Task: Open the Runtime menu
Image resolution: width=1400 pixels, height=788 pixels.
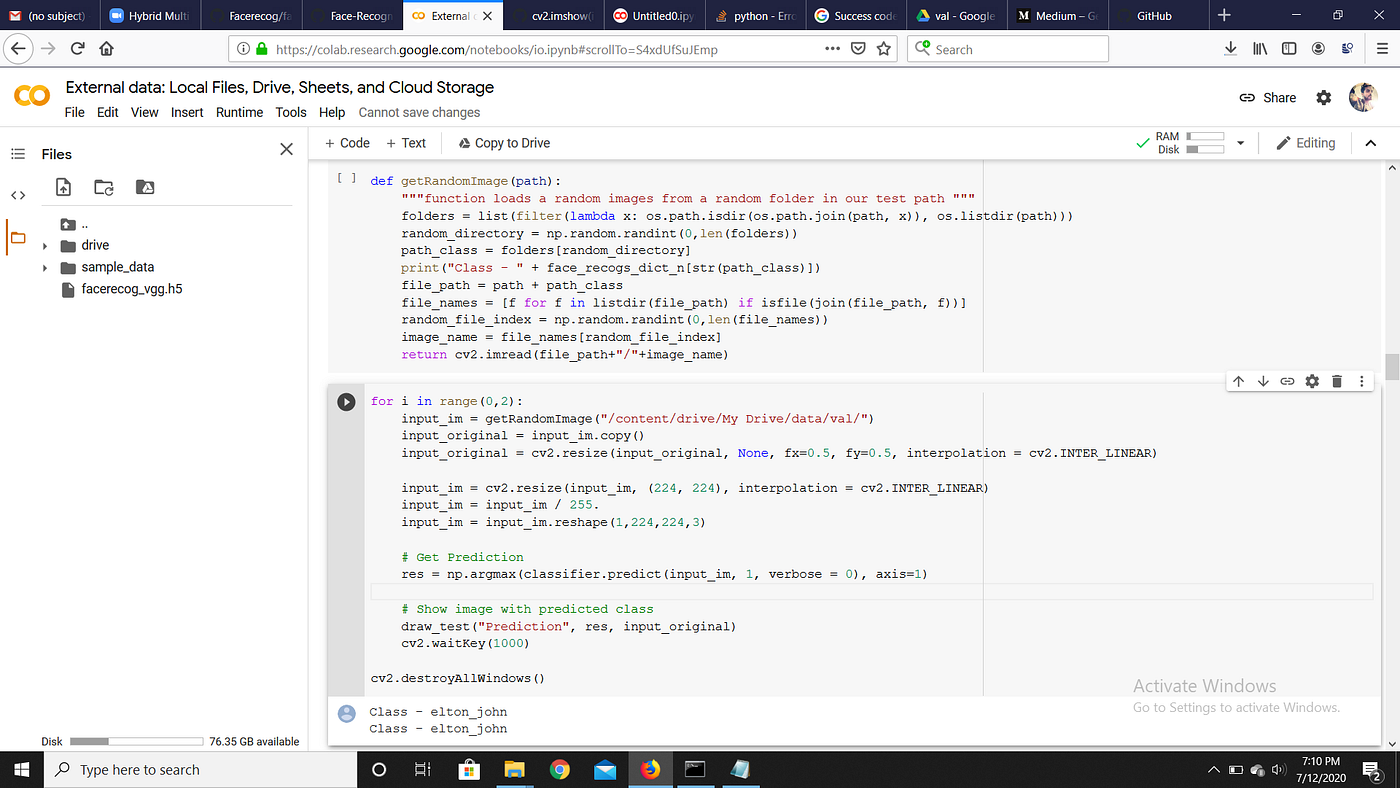Action: 239,112
